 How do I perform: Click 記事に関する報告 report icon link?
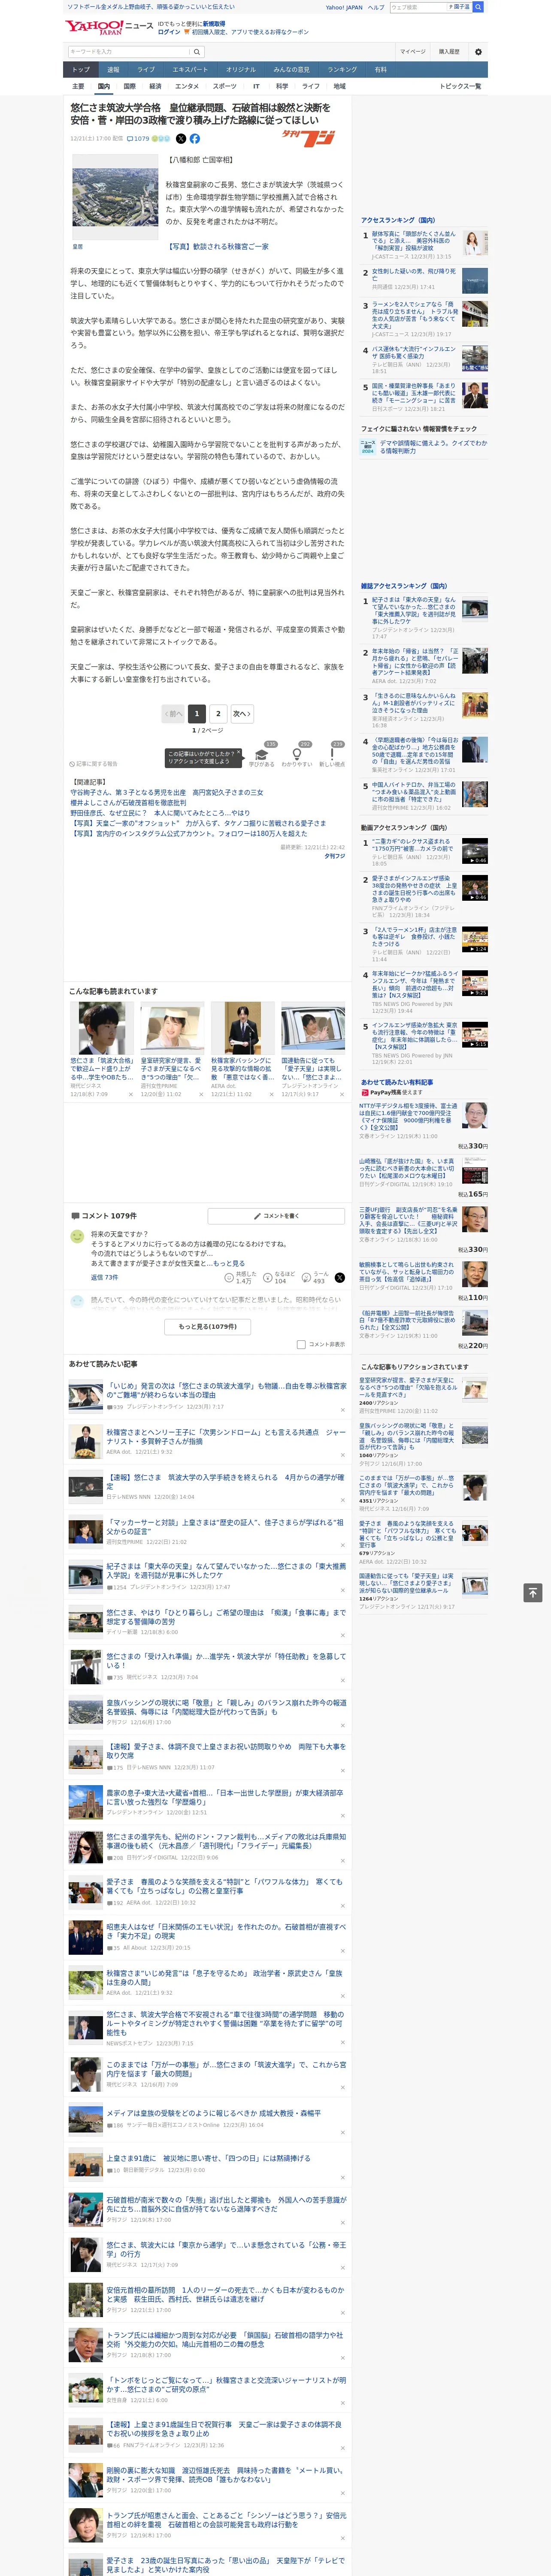pos(94,764)
